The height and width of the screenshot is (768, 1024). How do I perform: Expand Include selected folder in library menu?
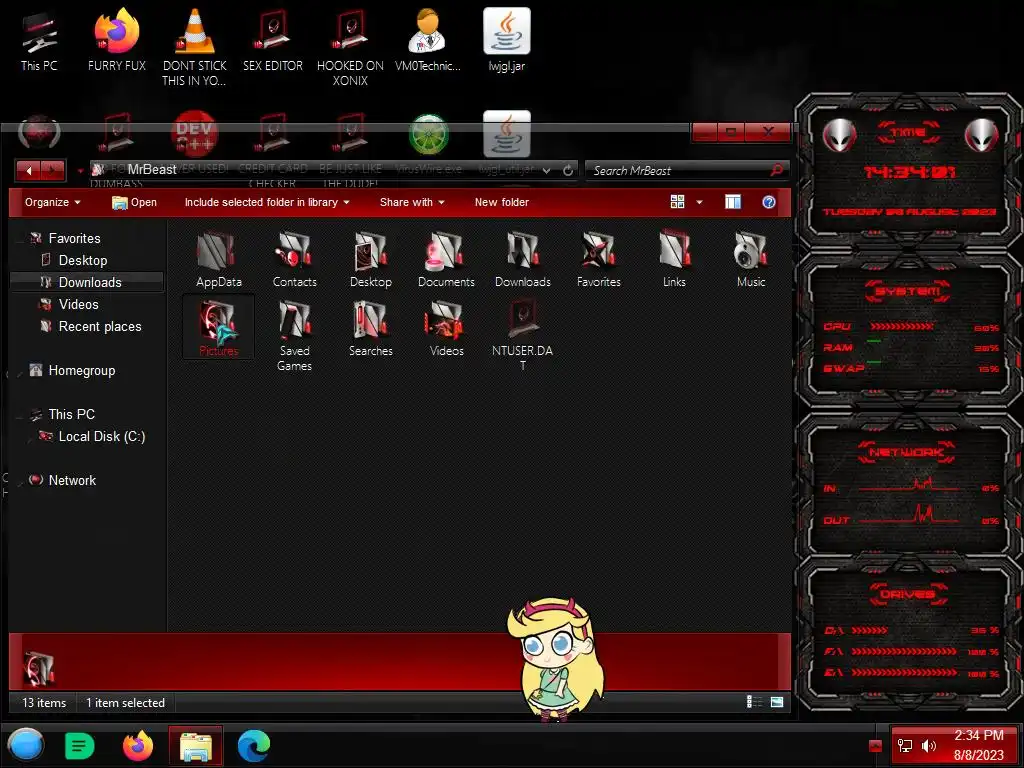(x=267, y=202)
